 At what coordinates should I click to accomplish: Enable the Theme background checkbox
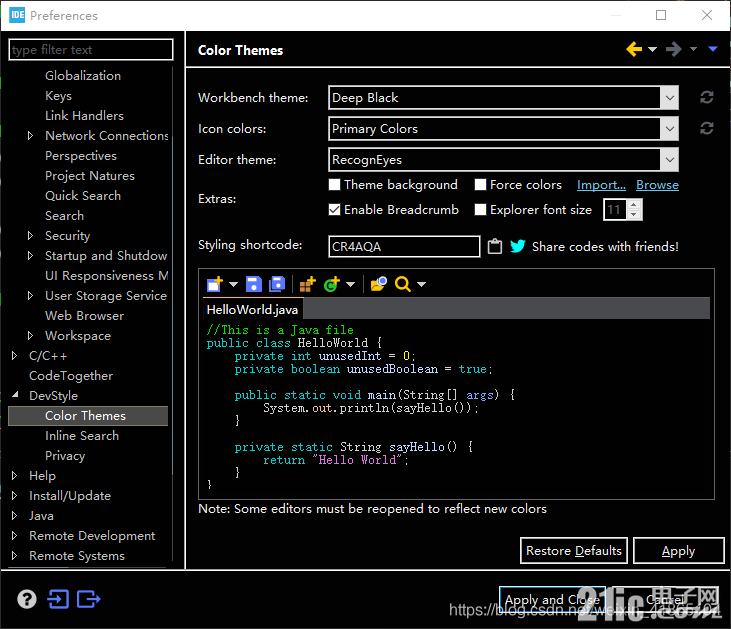coord(334,185)
